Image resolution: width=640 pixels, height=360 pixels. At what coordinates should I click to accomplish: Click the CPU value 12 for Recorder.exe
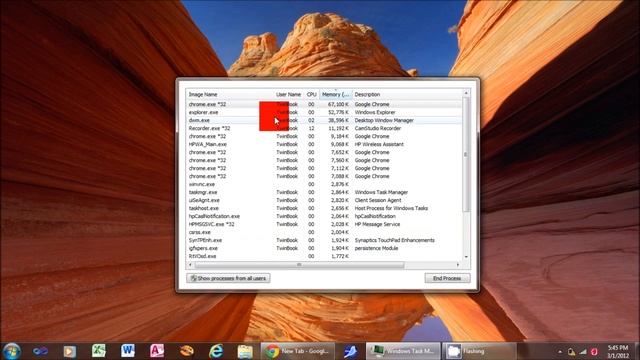(311, 128)
